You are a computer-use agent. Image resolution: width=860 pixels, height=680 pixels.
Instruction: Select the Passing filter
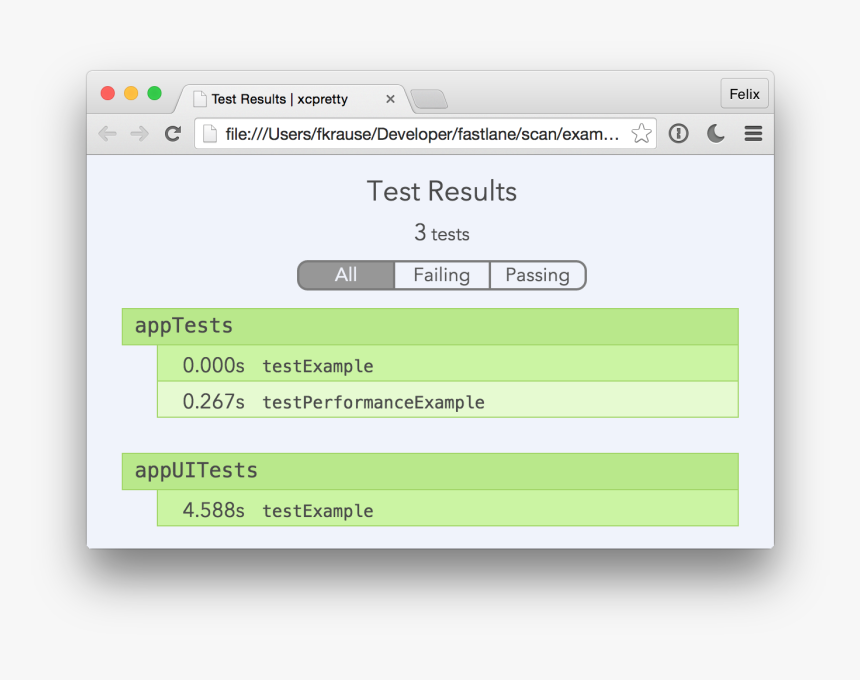tap(537, 274)
